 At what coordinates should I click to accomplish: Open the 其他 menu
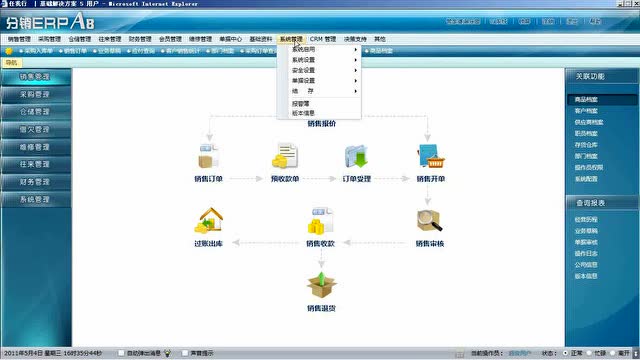[x=380, y=39]
